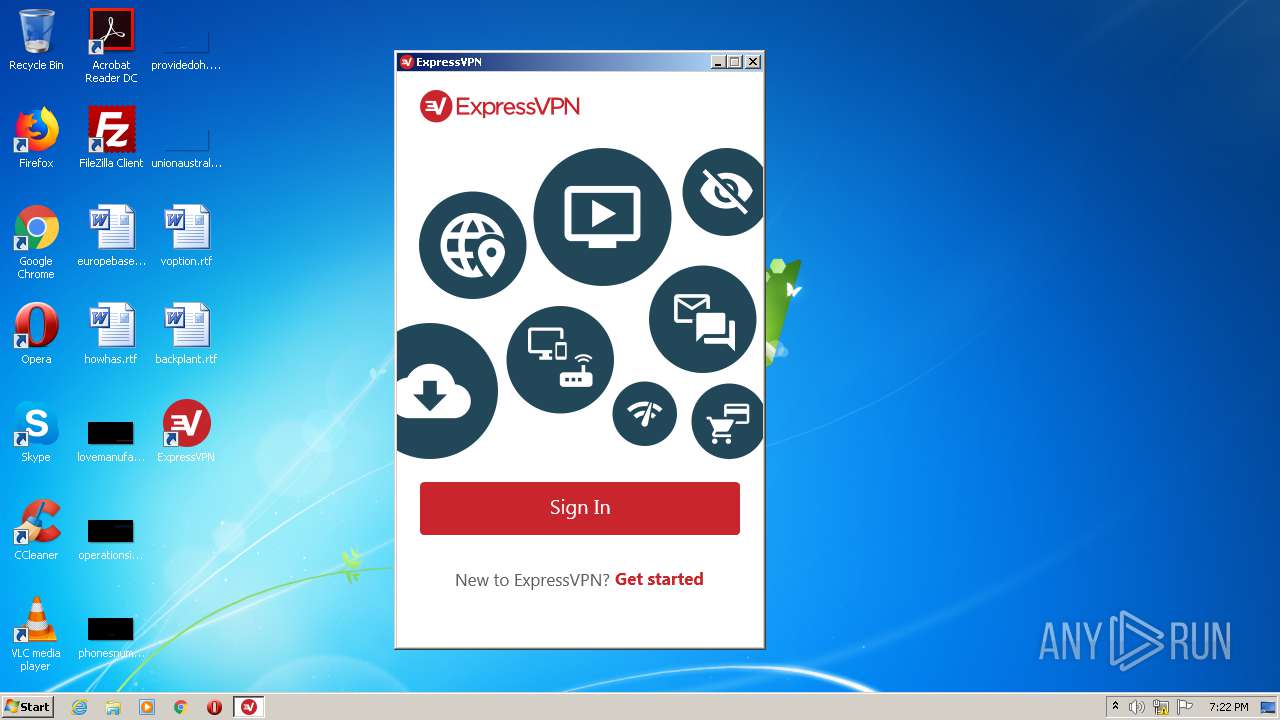Viewport: 1280px width, 720px height.
Task: Switch to ExpressVPN taskbar button
Action: point(249,707)
